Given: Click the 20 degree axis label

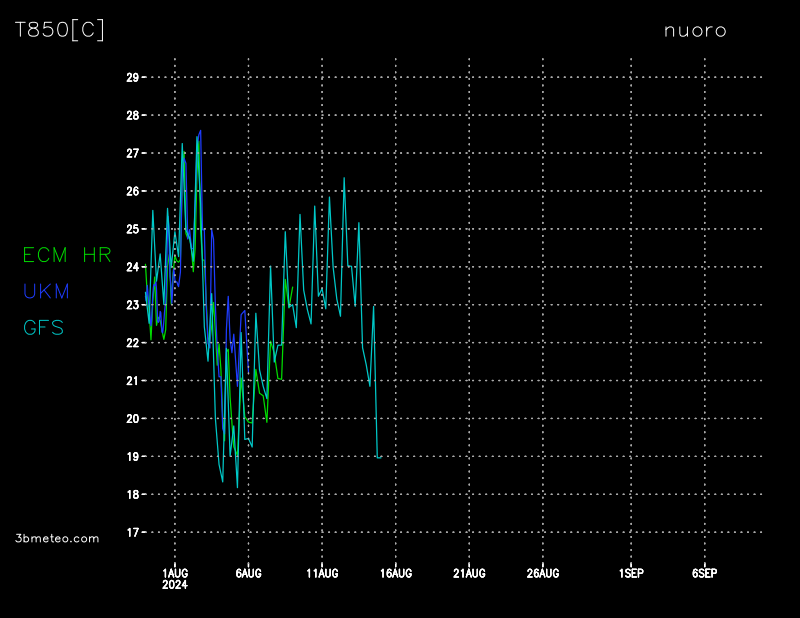Looking at the screenshot, I should 132,418.
